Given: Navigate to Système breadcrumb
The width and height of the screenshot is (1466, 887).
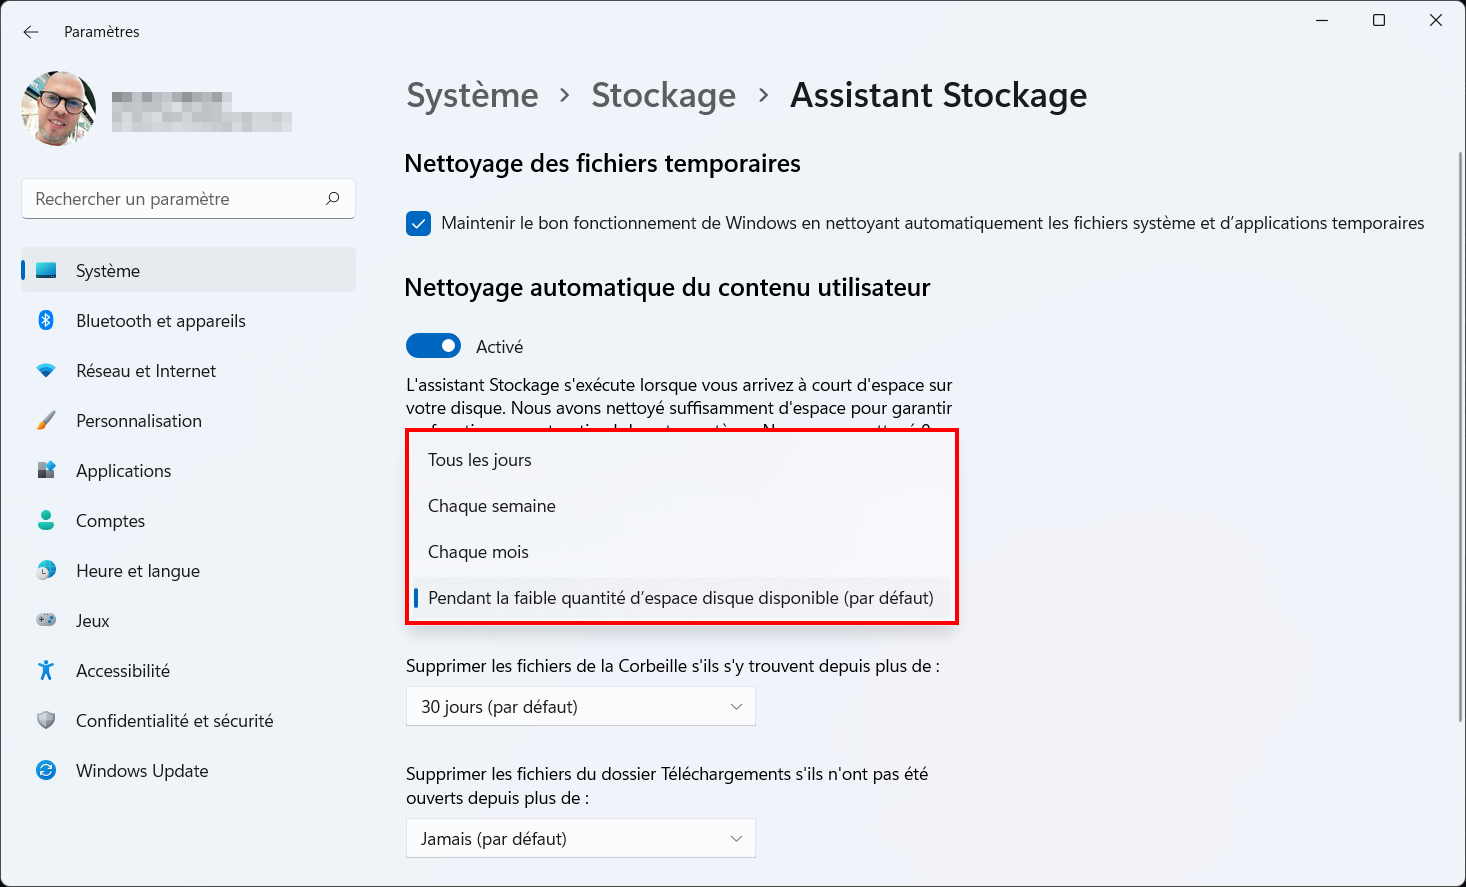Looking at the screenshot, I should click(472, 95).
